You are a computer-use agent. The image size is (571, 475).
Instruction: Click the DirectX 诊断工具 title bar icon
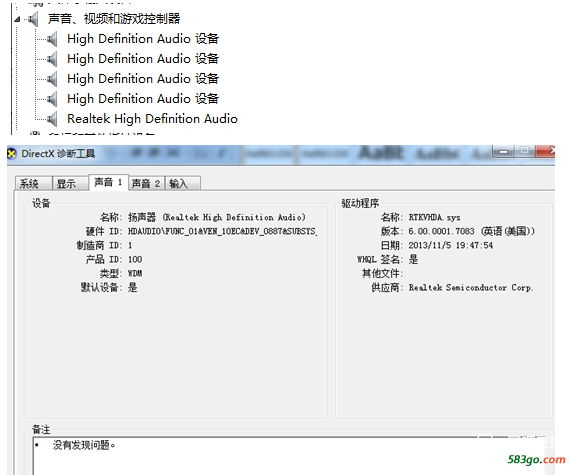pyautogui.click(x=12, y=154)
